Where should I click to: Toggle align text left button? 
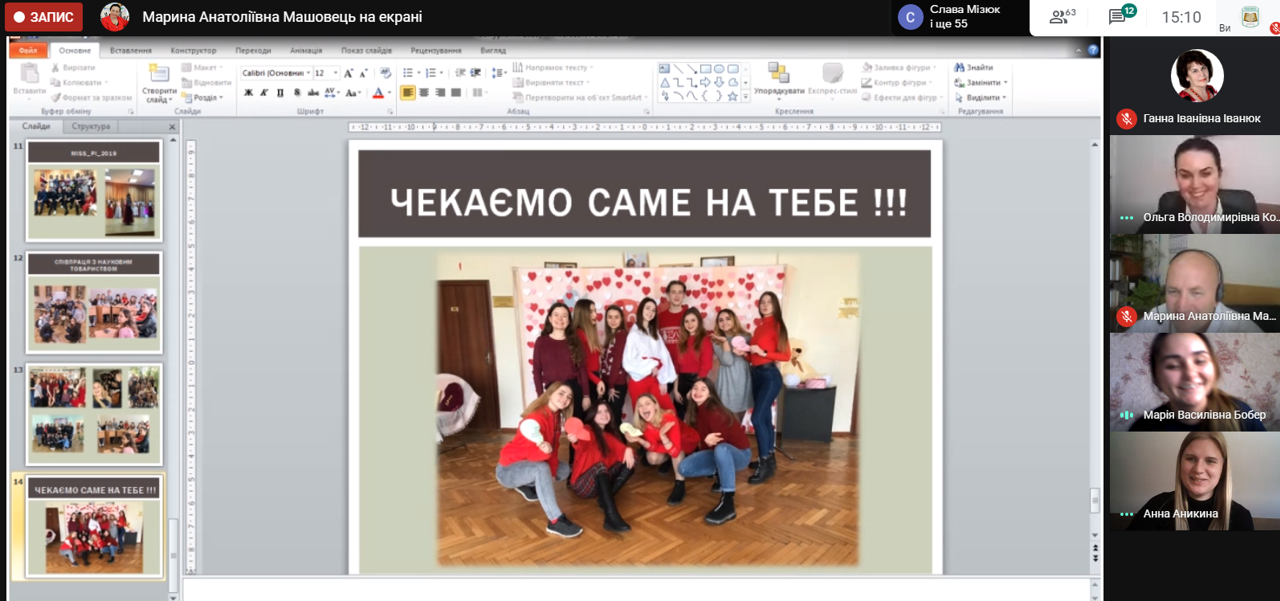click(x=408, y=93)
